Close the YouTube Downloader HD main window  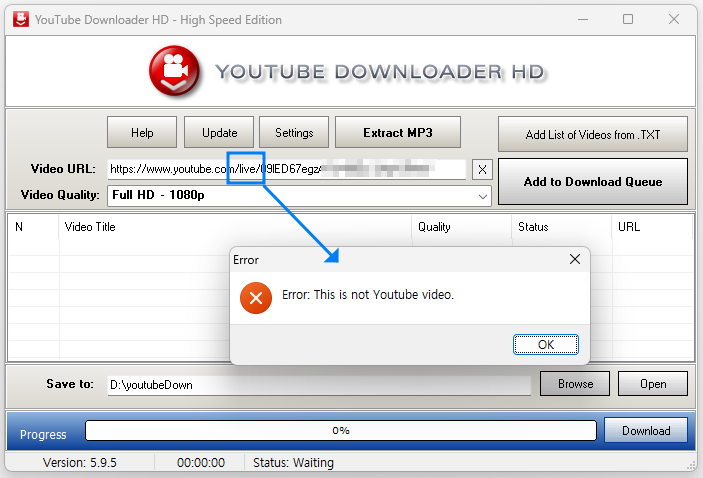pos(673,19)
